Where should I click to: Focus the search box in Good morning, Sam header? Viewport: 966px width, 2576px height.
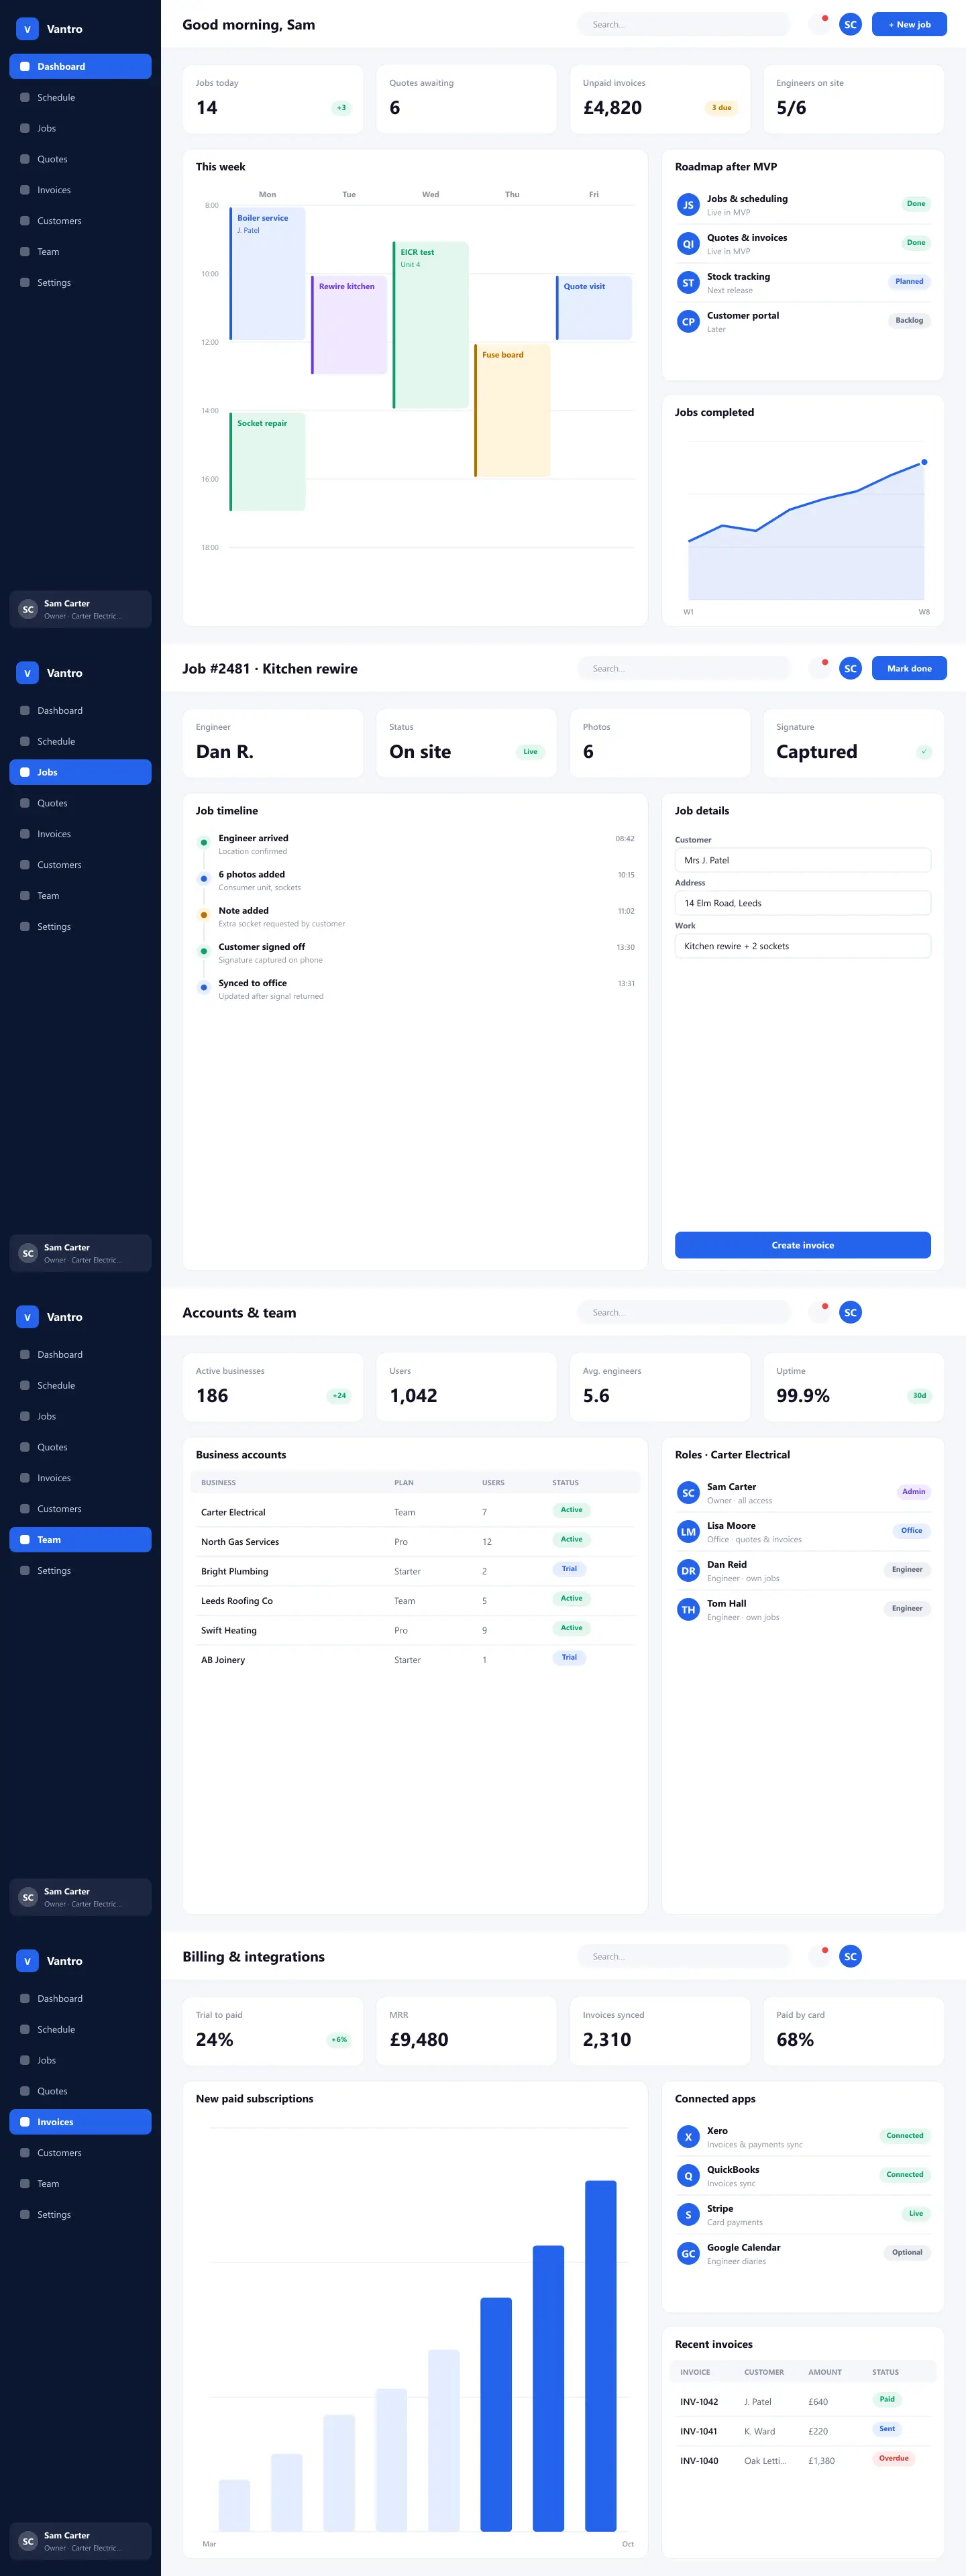tap(683, 24)
